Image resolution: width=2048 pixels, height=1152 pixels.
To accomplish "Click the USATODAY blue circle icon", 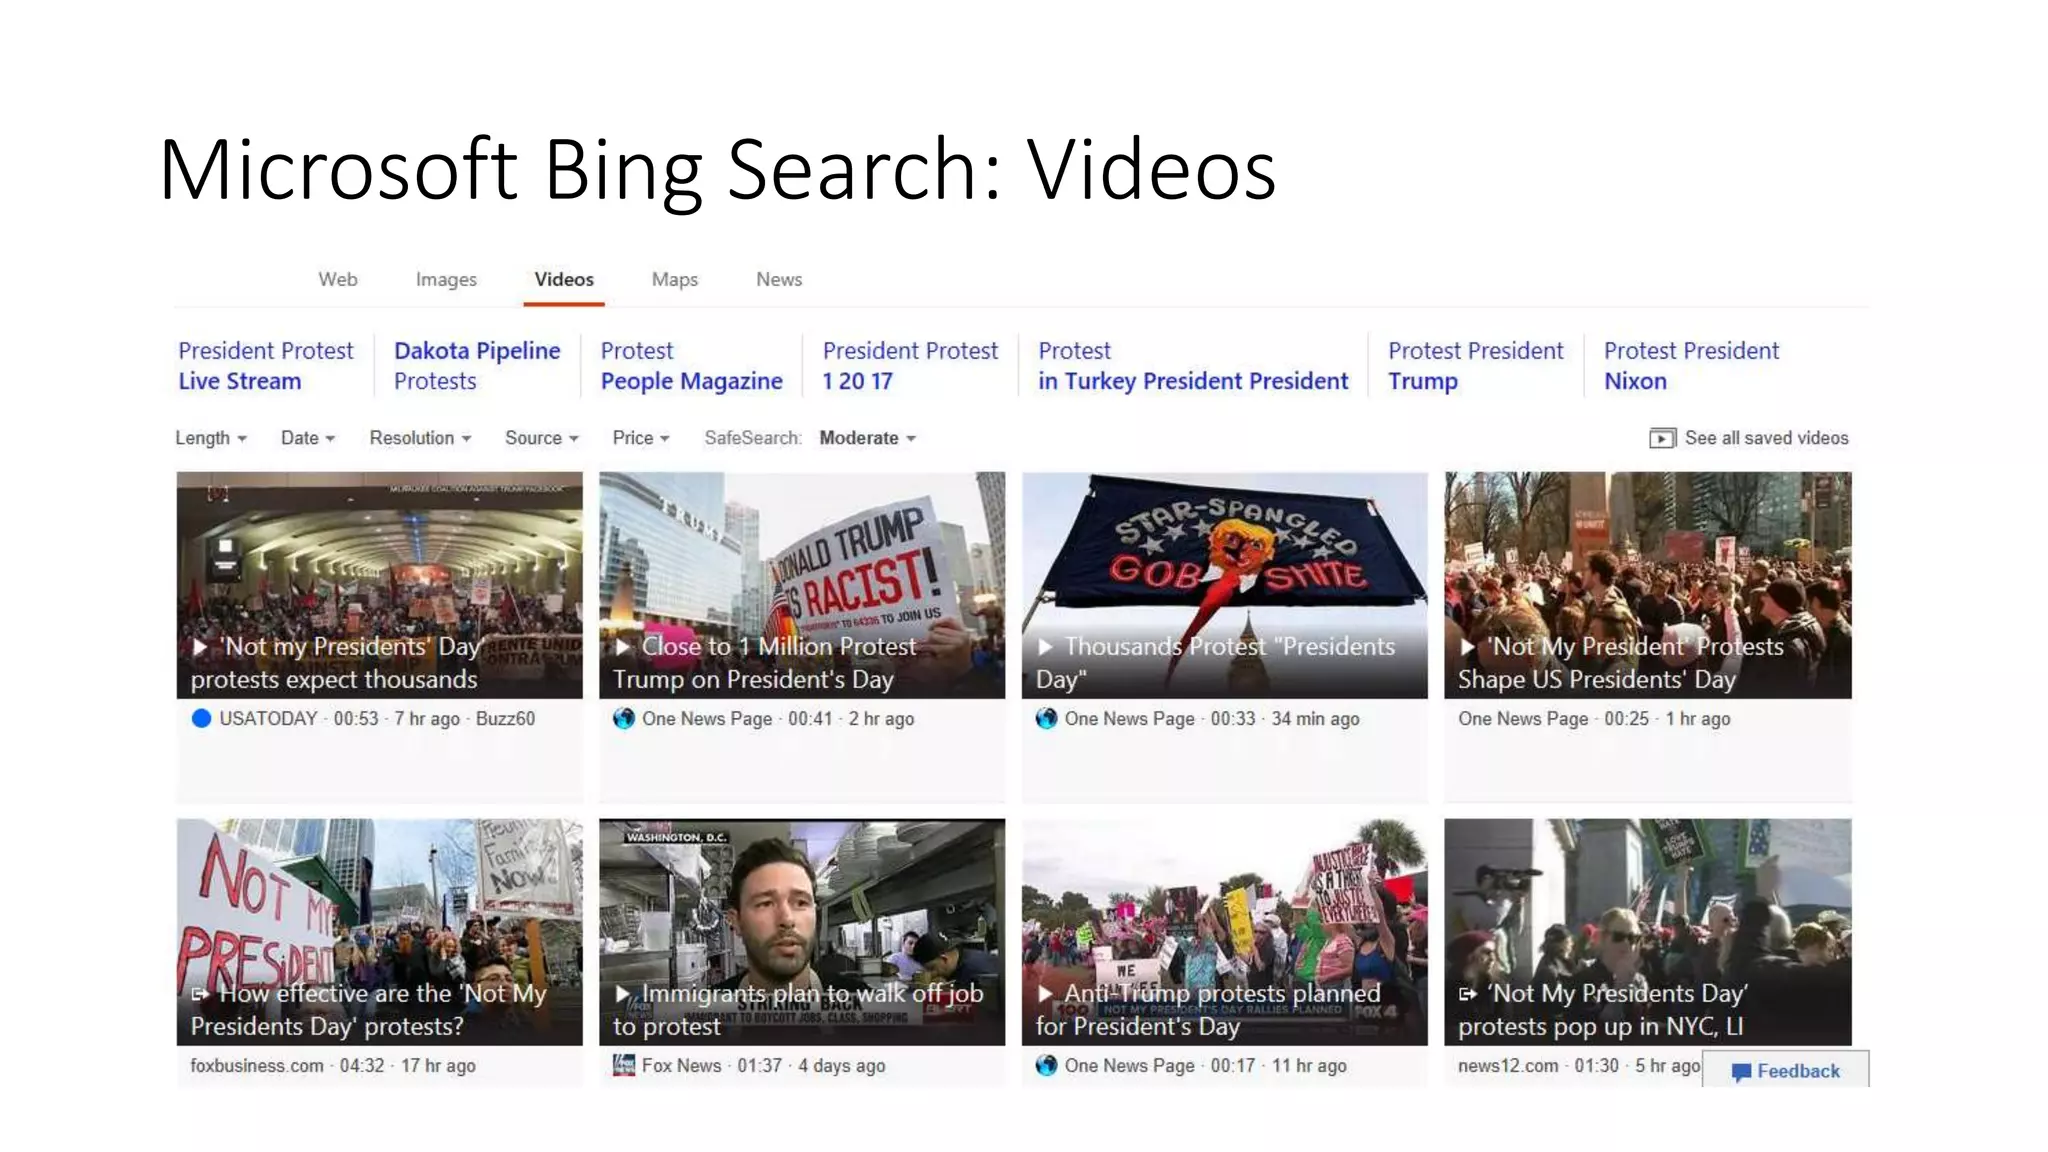I will coord(201,718).
